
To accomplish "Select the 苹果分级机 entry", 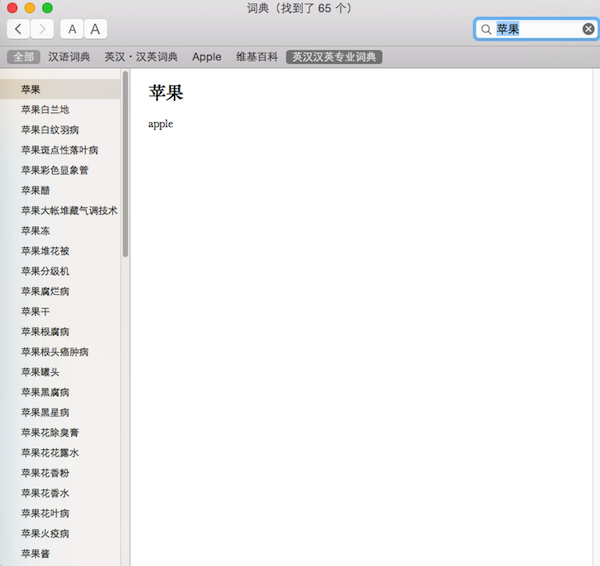I will coord(60,271).
